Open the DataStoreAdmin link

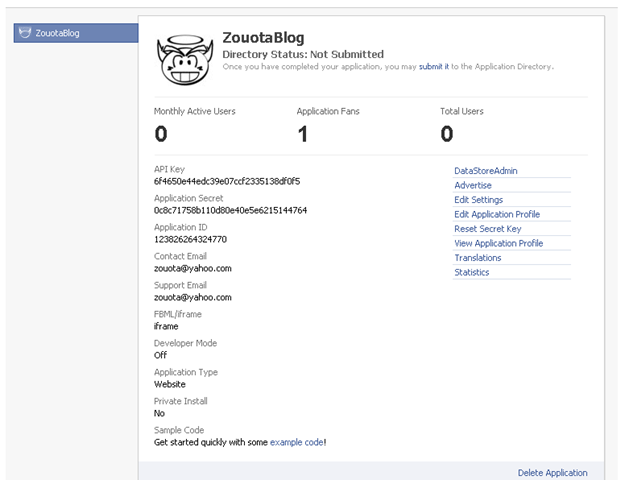tap(485, 171)
